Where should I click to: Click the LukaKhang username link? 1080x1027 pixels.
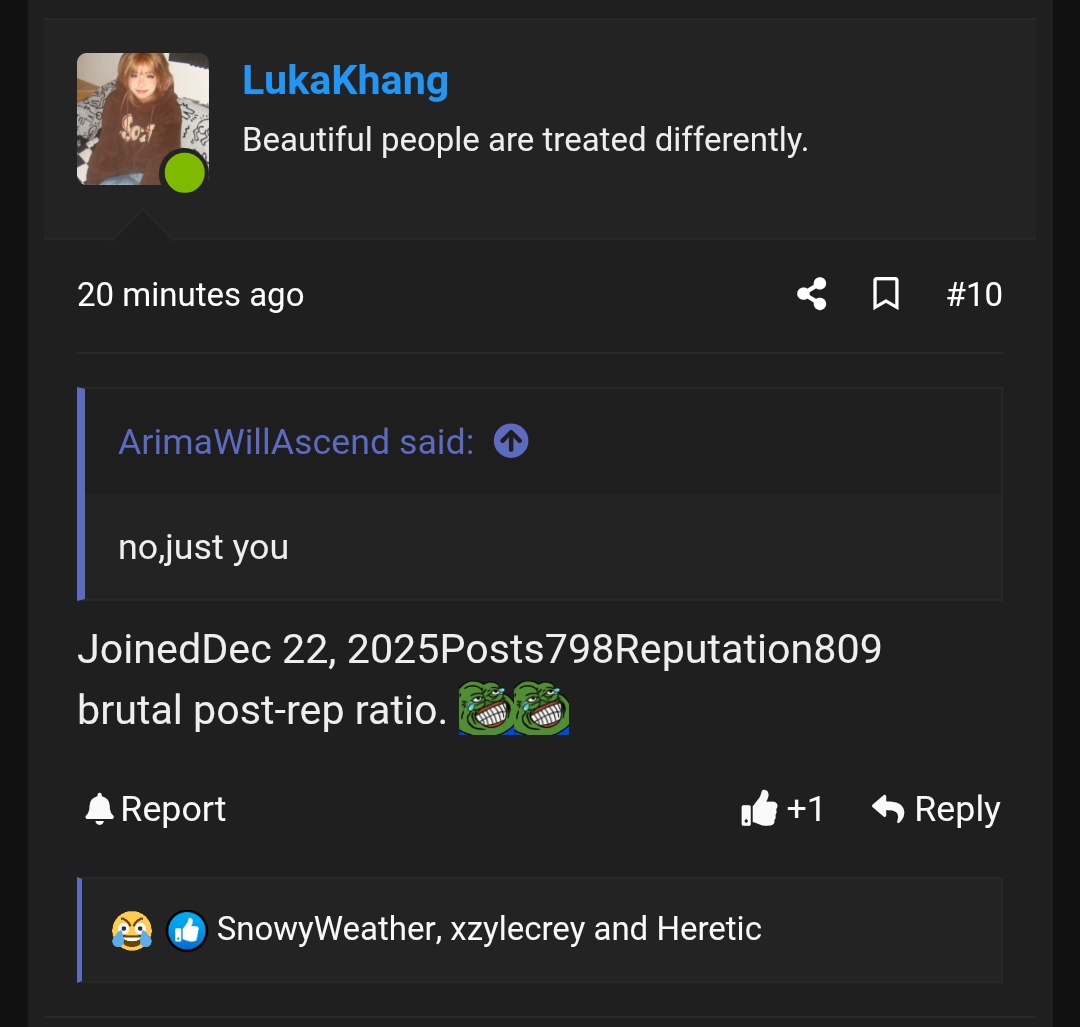click(x=345, y=80)
